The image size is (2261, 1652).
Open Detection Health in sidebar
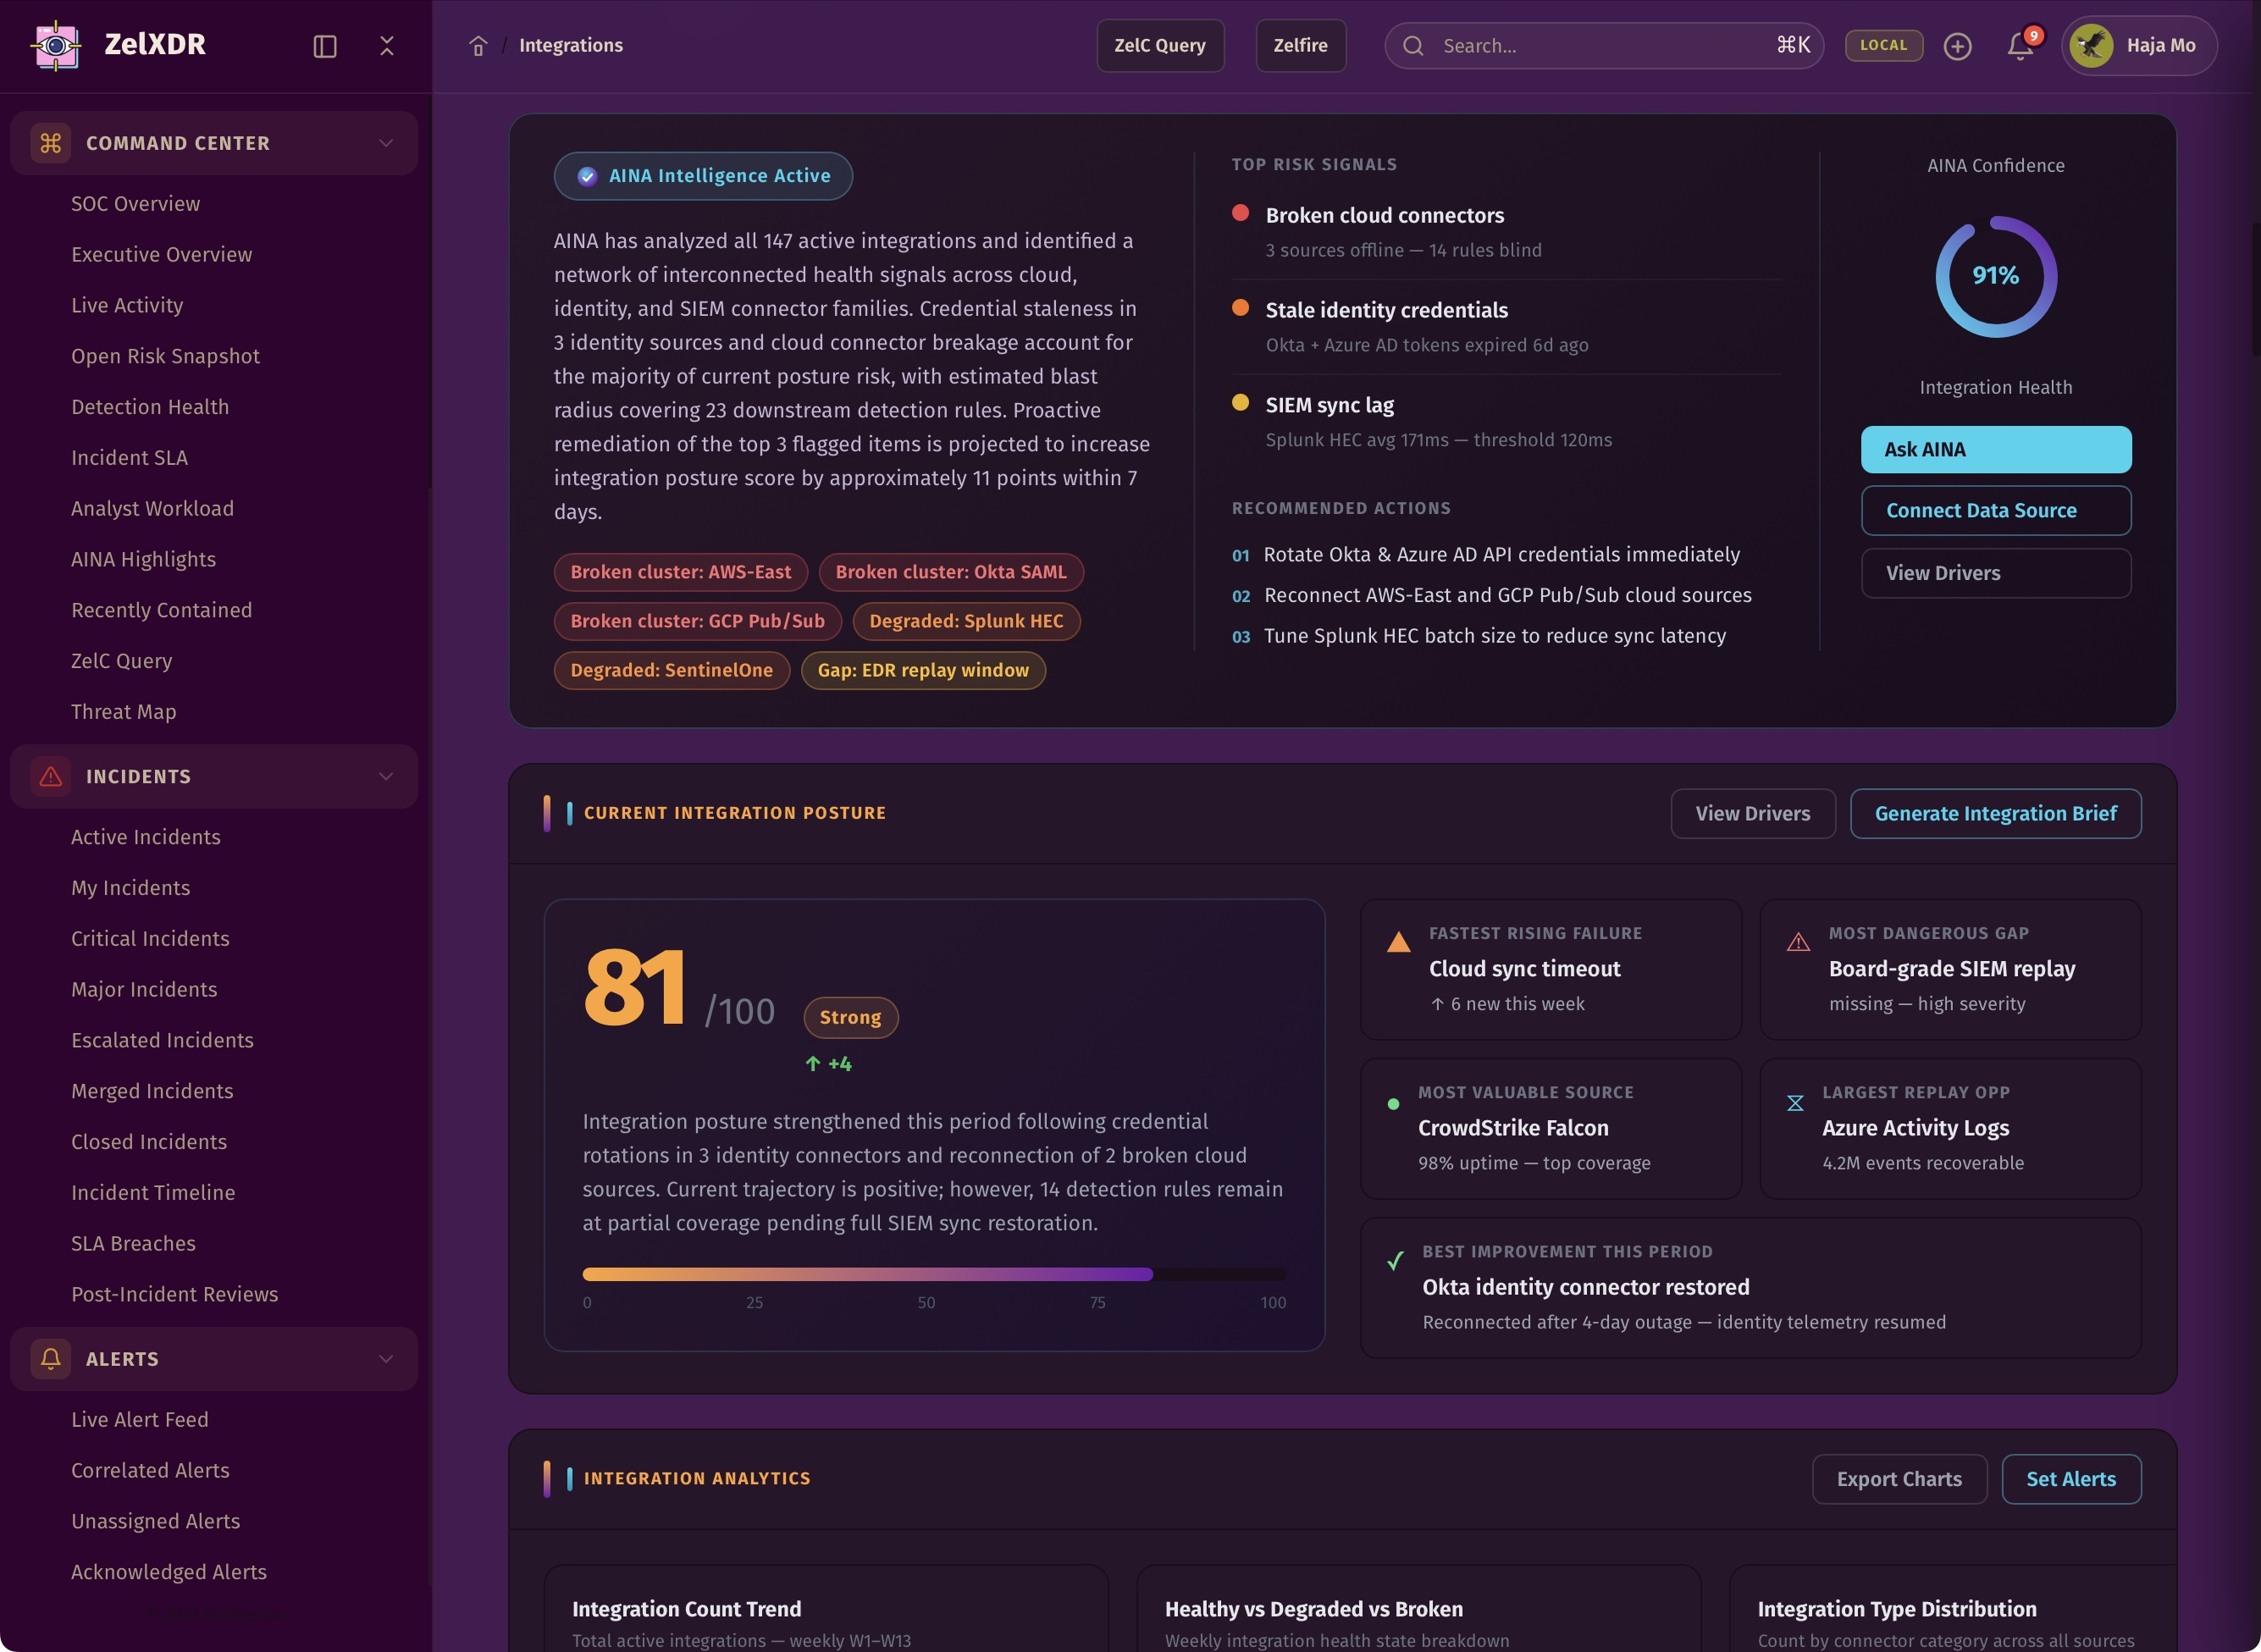150,407
